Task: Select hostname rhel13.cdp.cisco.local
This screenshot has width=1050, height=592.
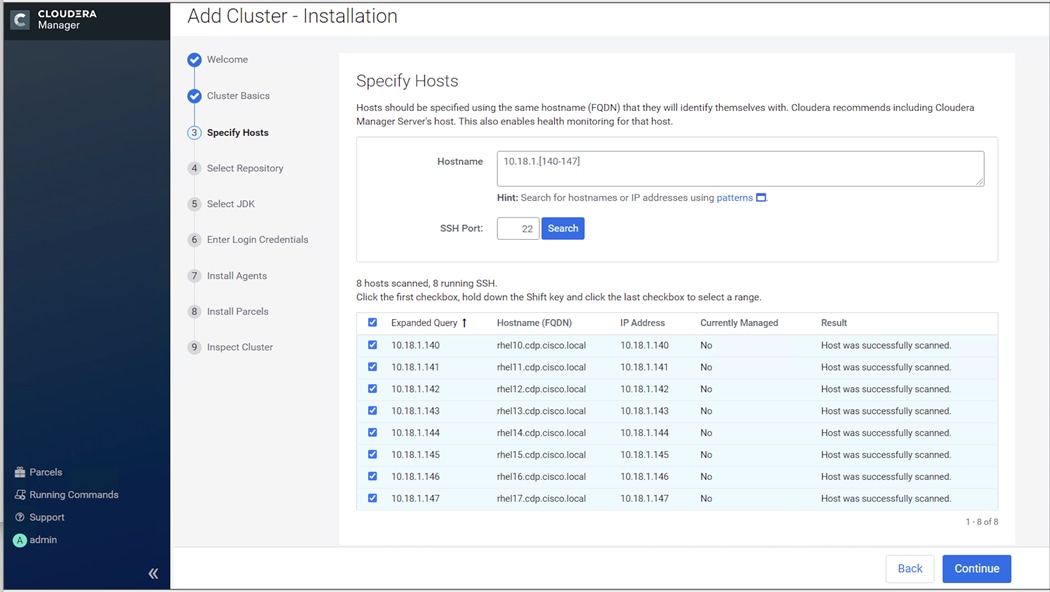Action: (x=541, y=411)
